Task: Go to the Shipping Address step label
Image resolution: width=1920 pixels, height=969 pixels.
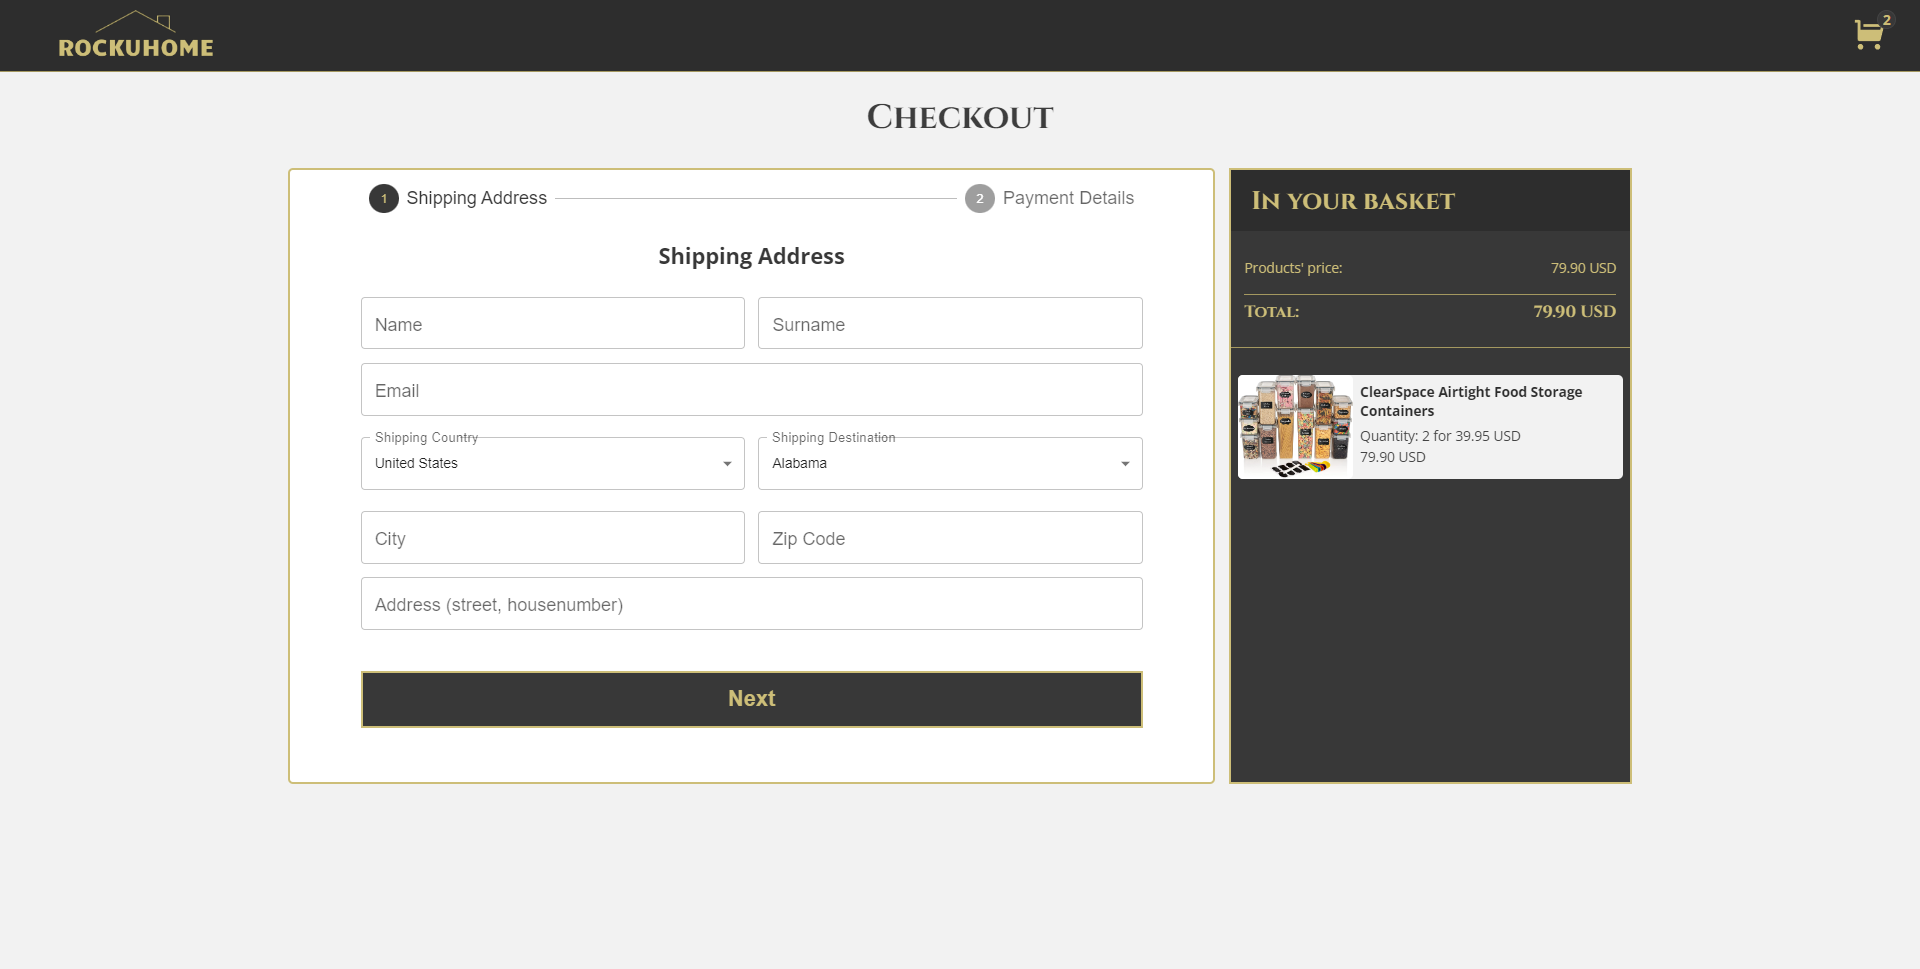Action: [475, 198]
